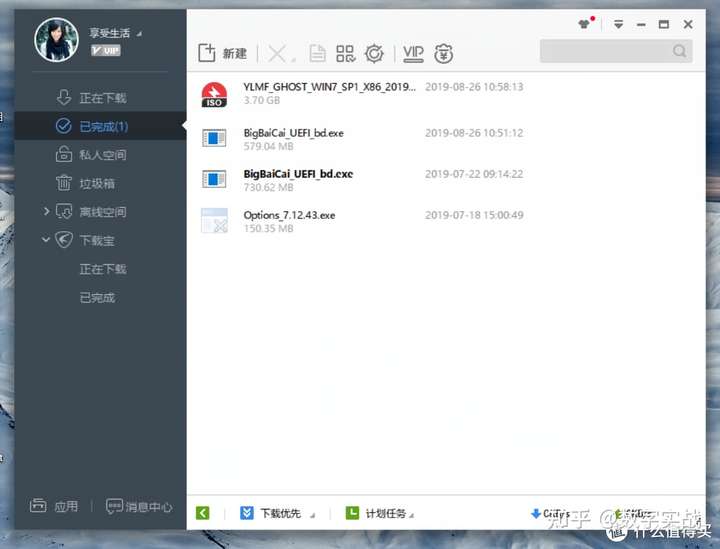Open the QR code grid icon

pos(345,53)
